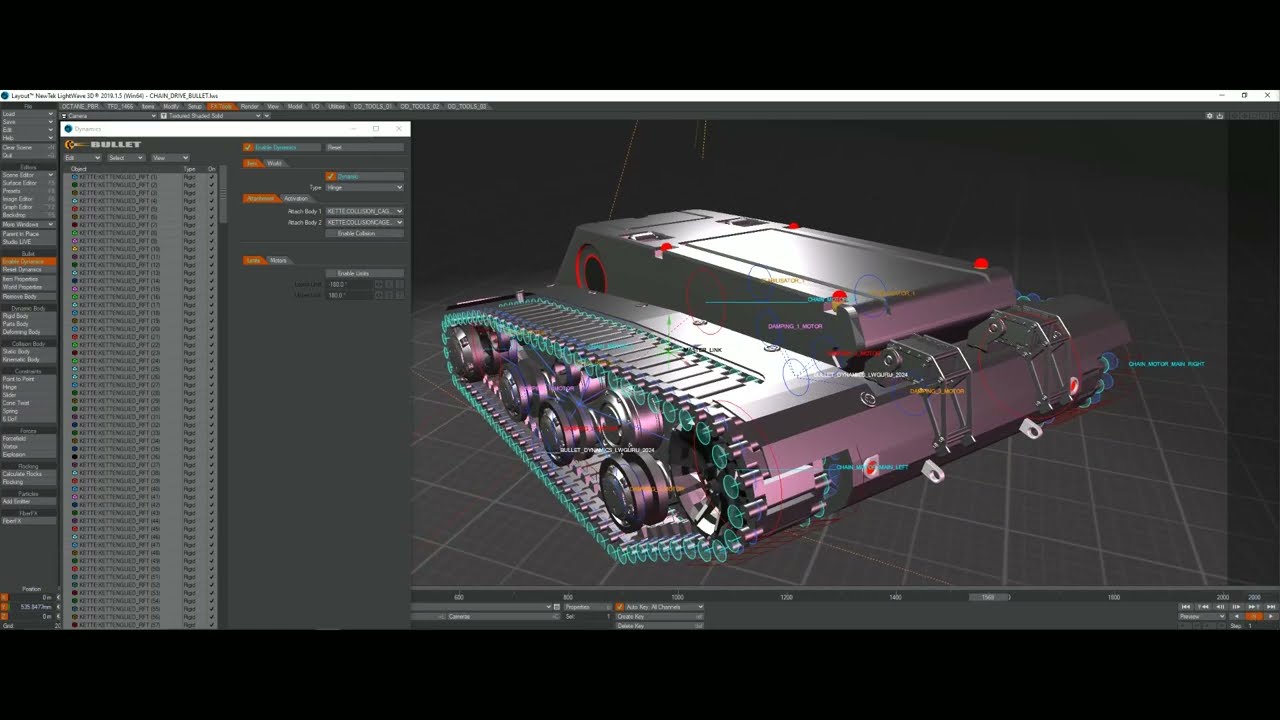Open the Motors tab
Screen dimensions: 1280x720
(x=278, y=261)
